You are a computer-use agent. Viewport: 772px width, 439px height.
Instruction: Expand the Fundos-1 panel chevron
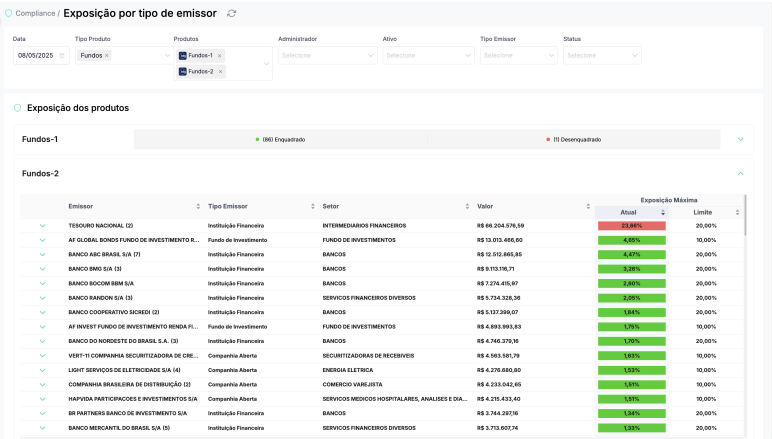[740, 139]
